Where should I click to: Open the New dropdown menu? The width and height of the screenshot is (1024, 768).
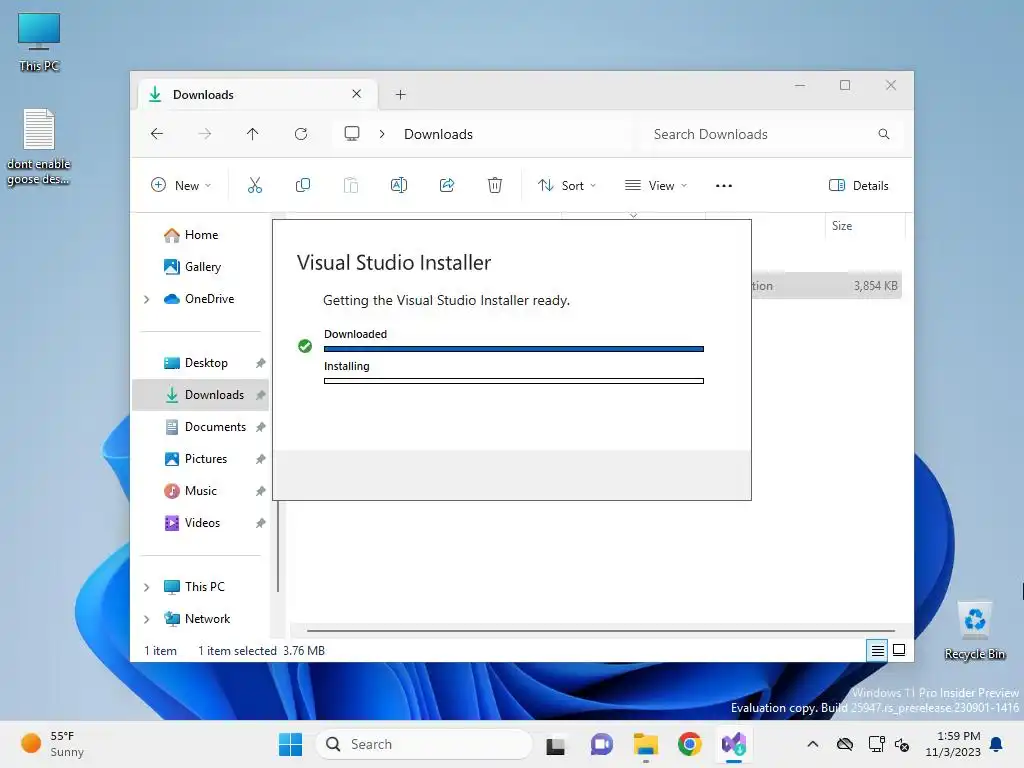(x=181, y=185)
